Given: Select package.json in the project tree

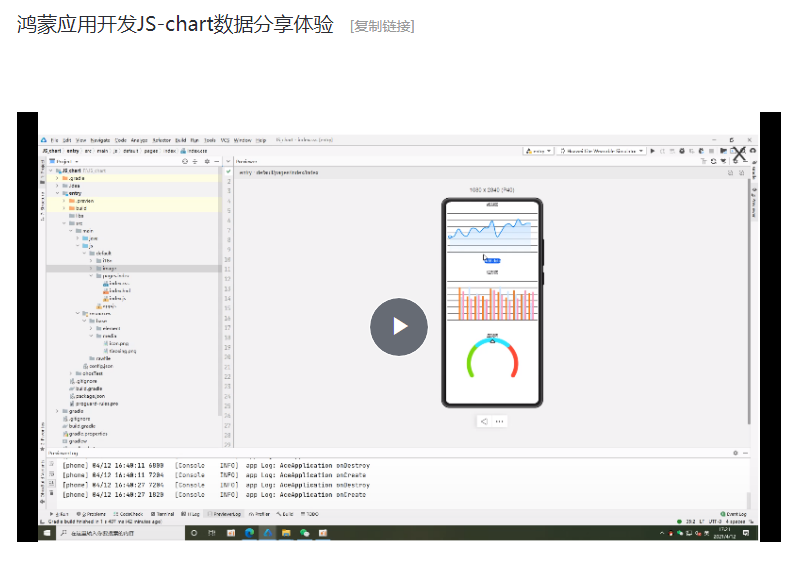Looking at the screenshot, I should 86,396.
